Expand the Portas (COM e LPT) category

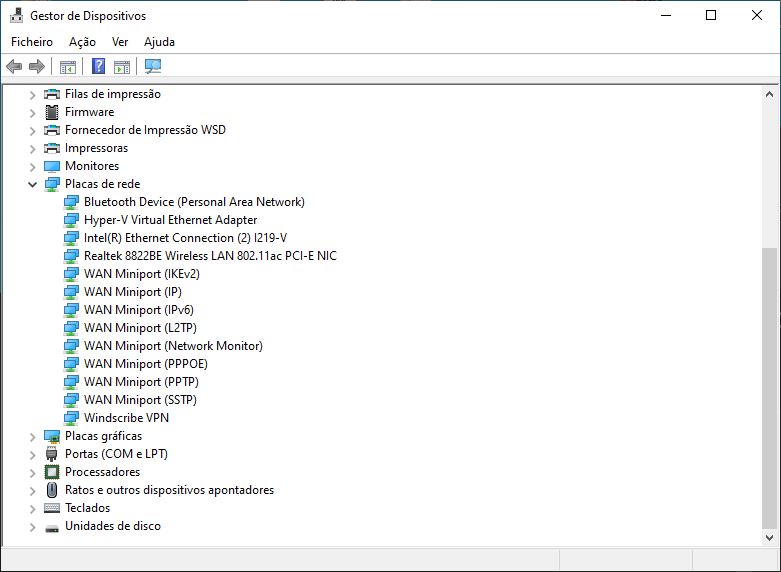click(x=32, y=455)
